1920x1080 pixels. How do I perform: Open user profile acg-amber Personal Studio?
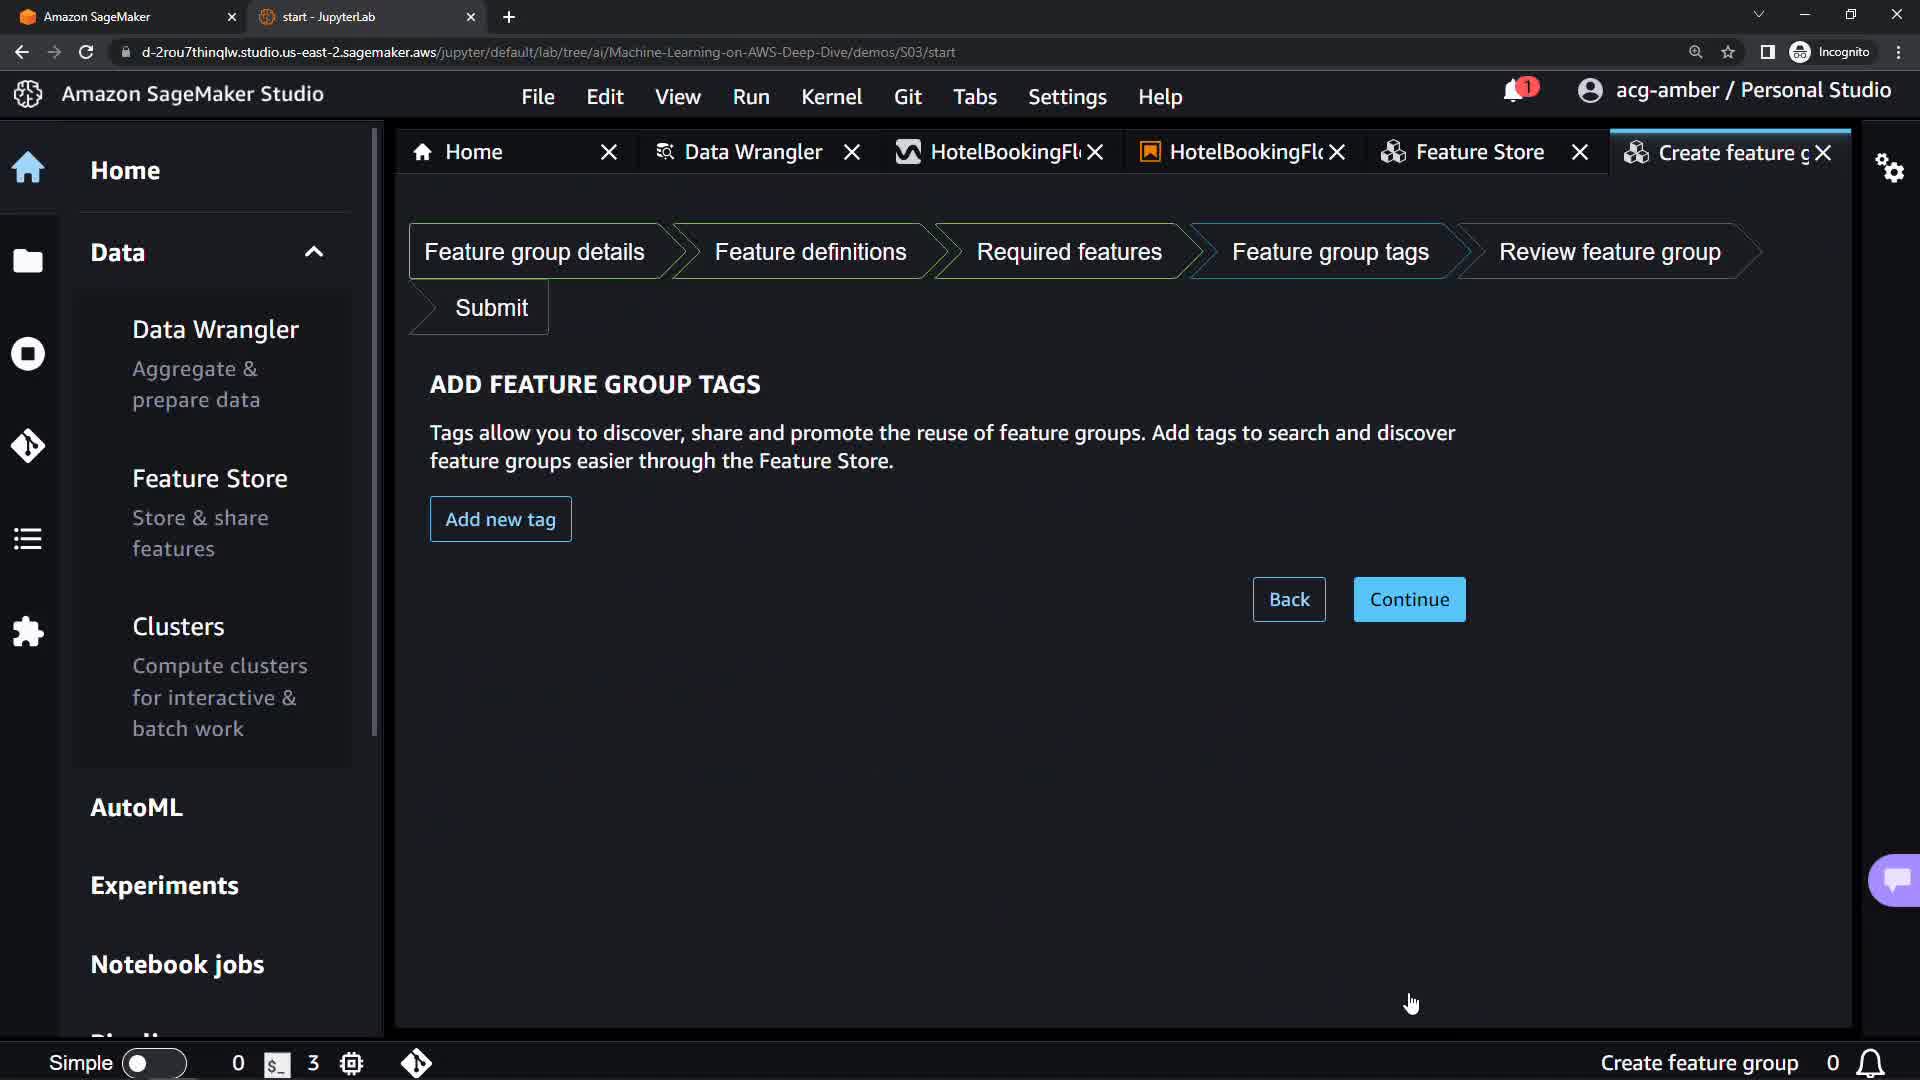point(1735,91)
